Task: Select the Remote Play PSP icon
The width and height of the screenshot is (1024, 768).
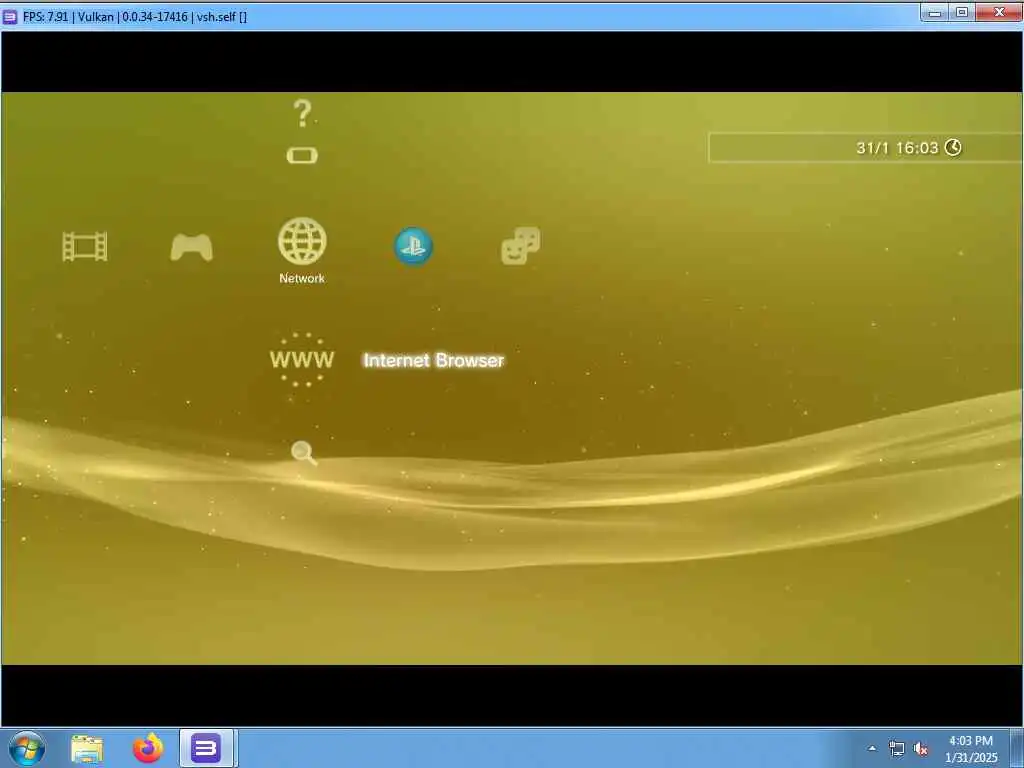Action: [x=302, y=155]
